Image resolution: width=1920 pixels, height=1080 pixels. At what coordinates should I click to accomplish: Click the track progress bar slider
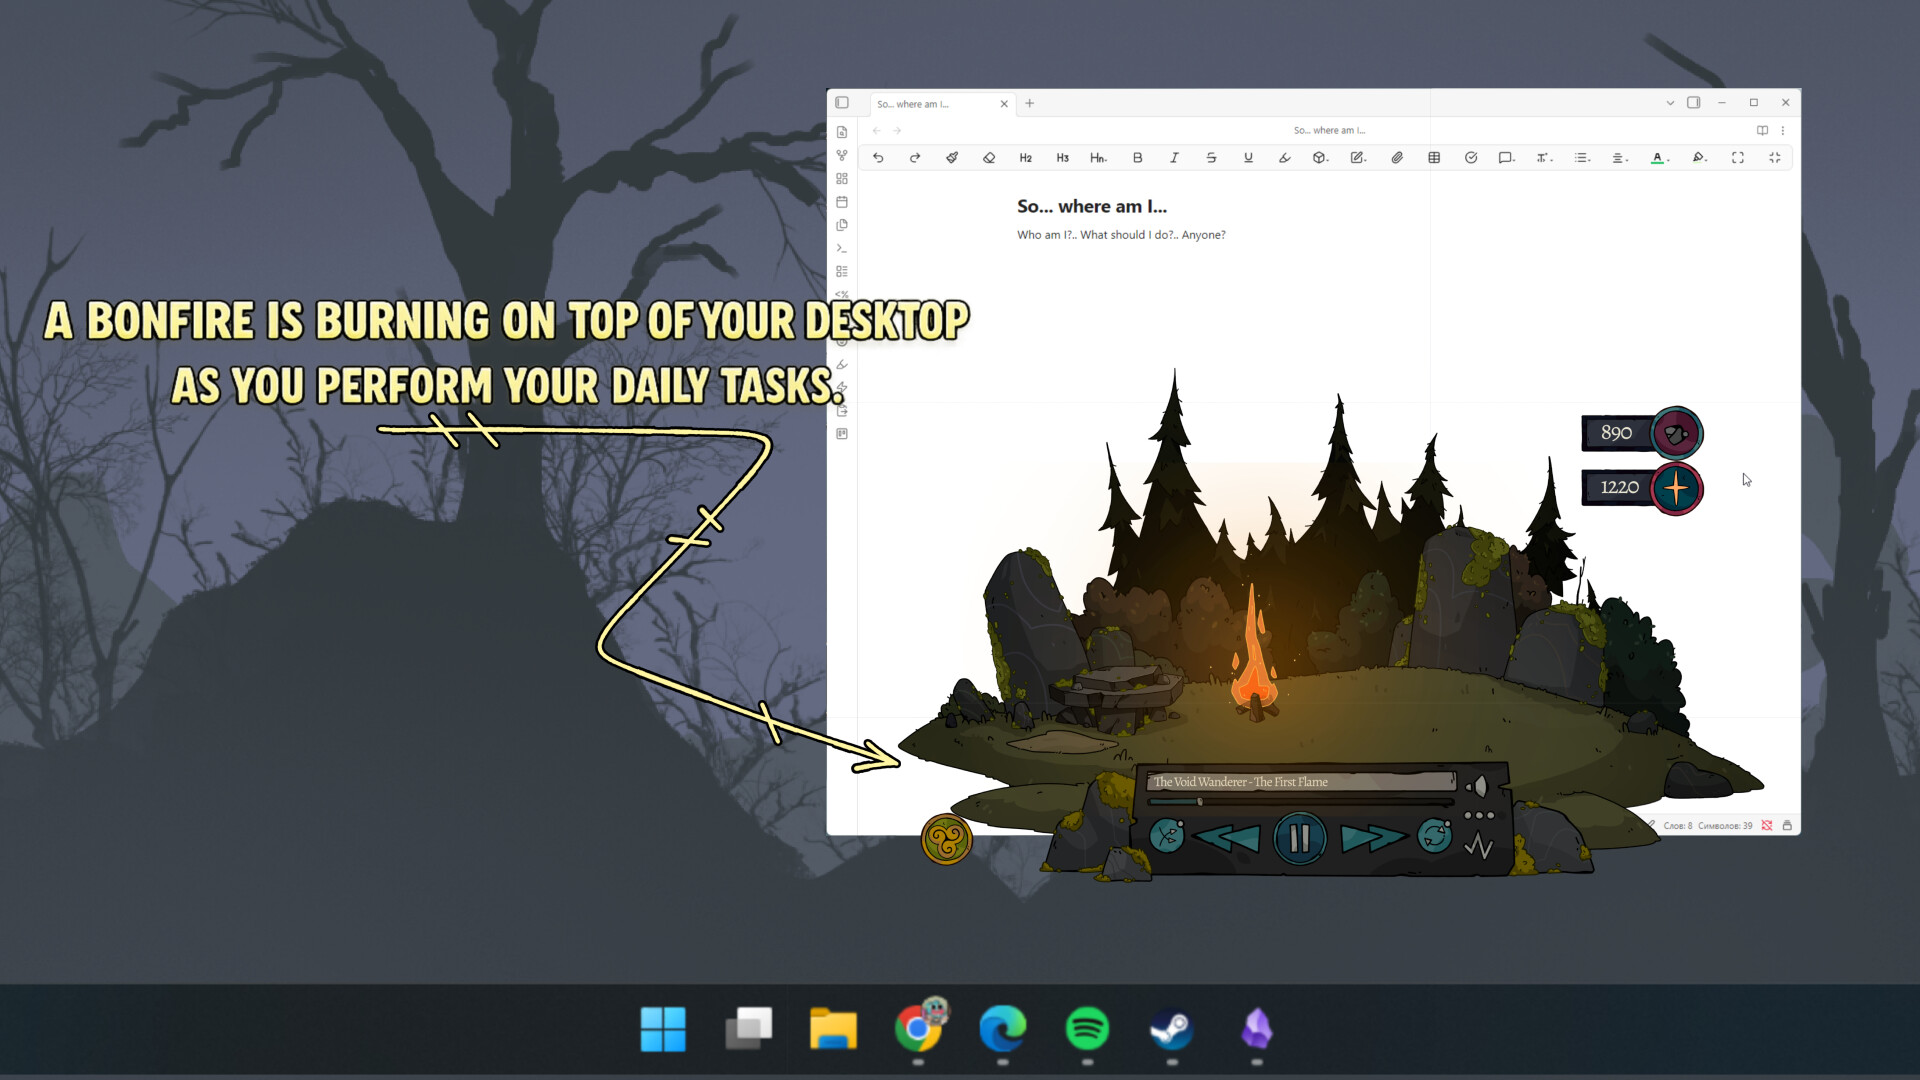tap(1200, 802)
